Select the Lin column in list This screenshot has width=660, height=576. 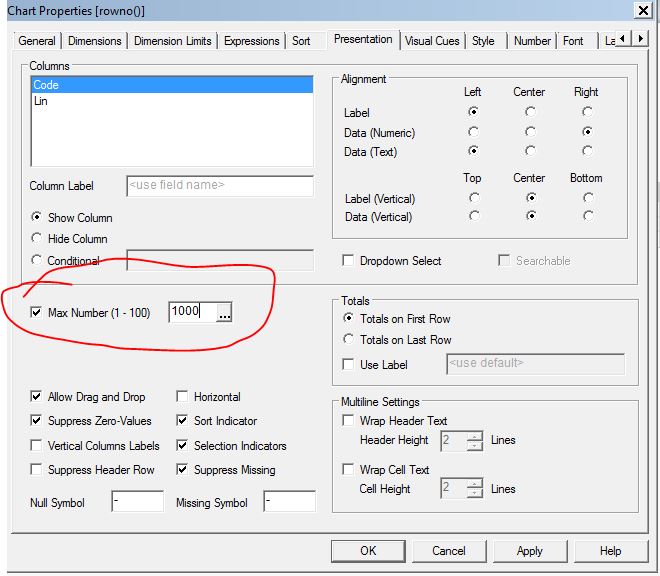pyautogui.click(x=172, y=101)
